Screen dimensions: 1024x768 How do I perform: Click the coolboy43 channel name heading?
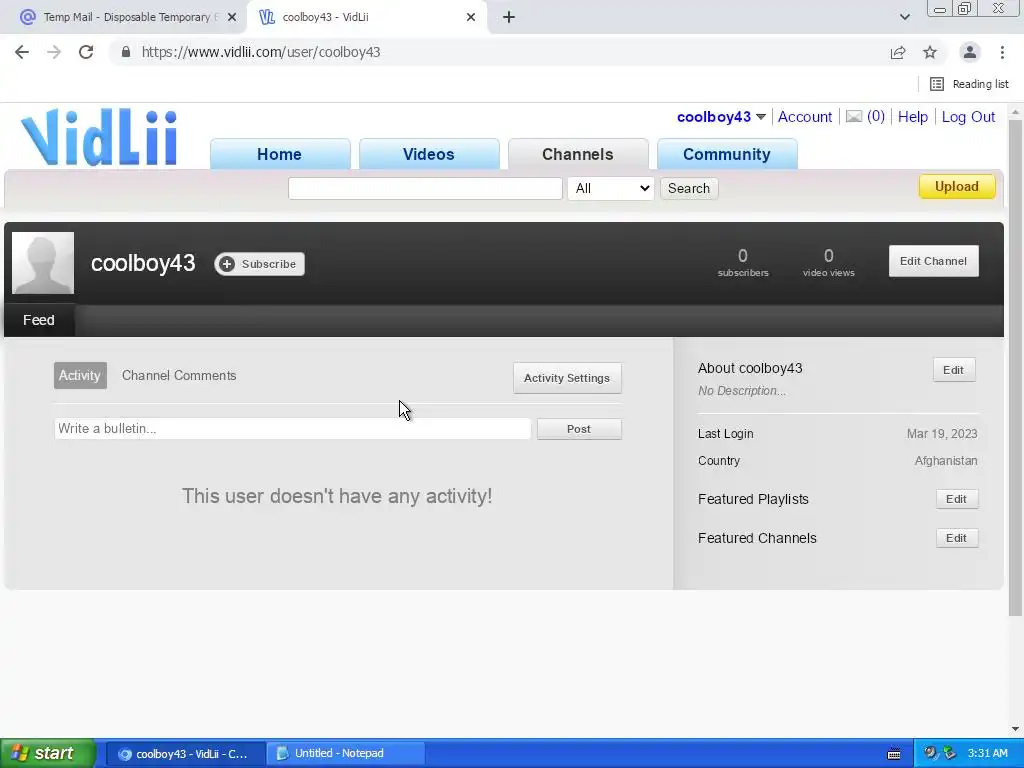tap(143, 263)
